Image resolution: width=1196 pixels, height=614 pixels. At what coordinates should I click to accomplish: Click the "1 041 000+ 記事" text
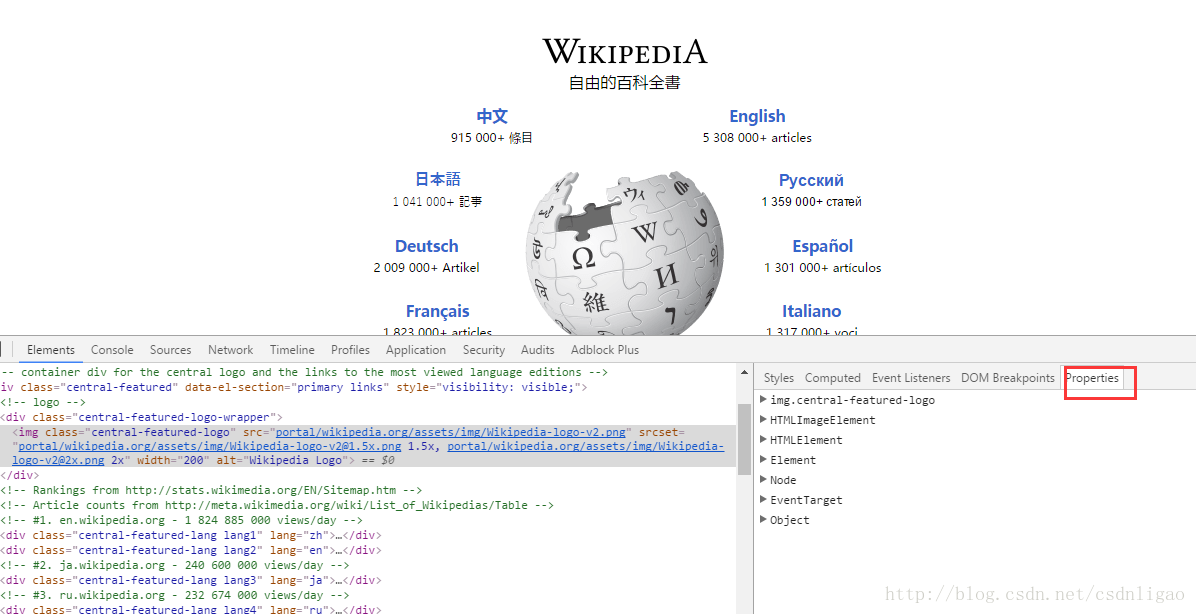point(437,202)
